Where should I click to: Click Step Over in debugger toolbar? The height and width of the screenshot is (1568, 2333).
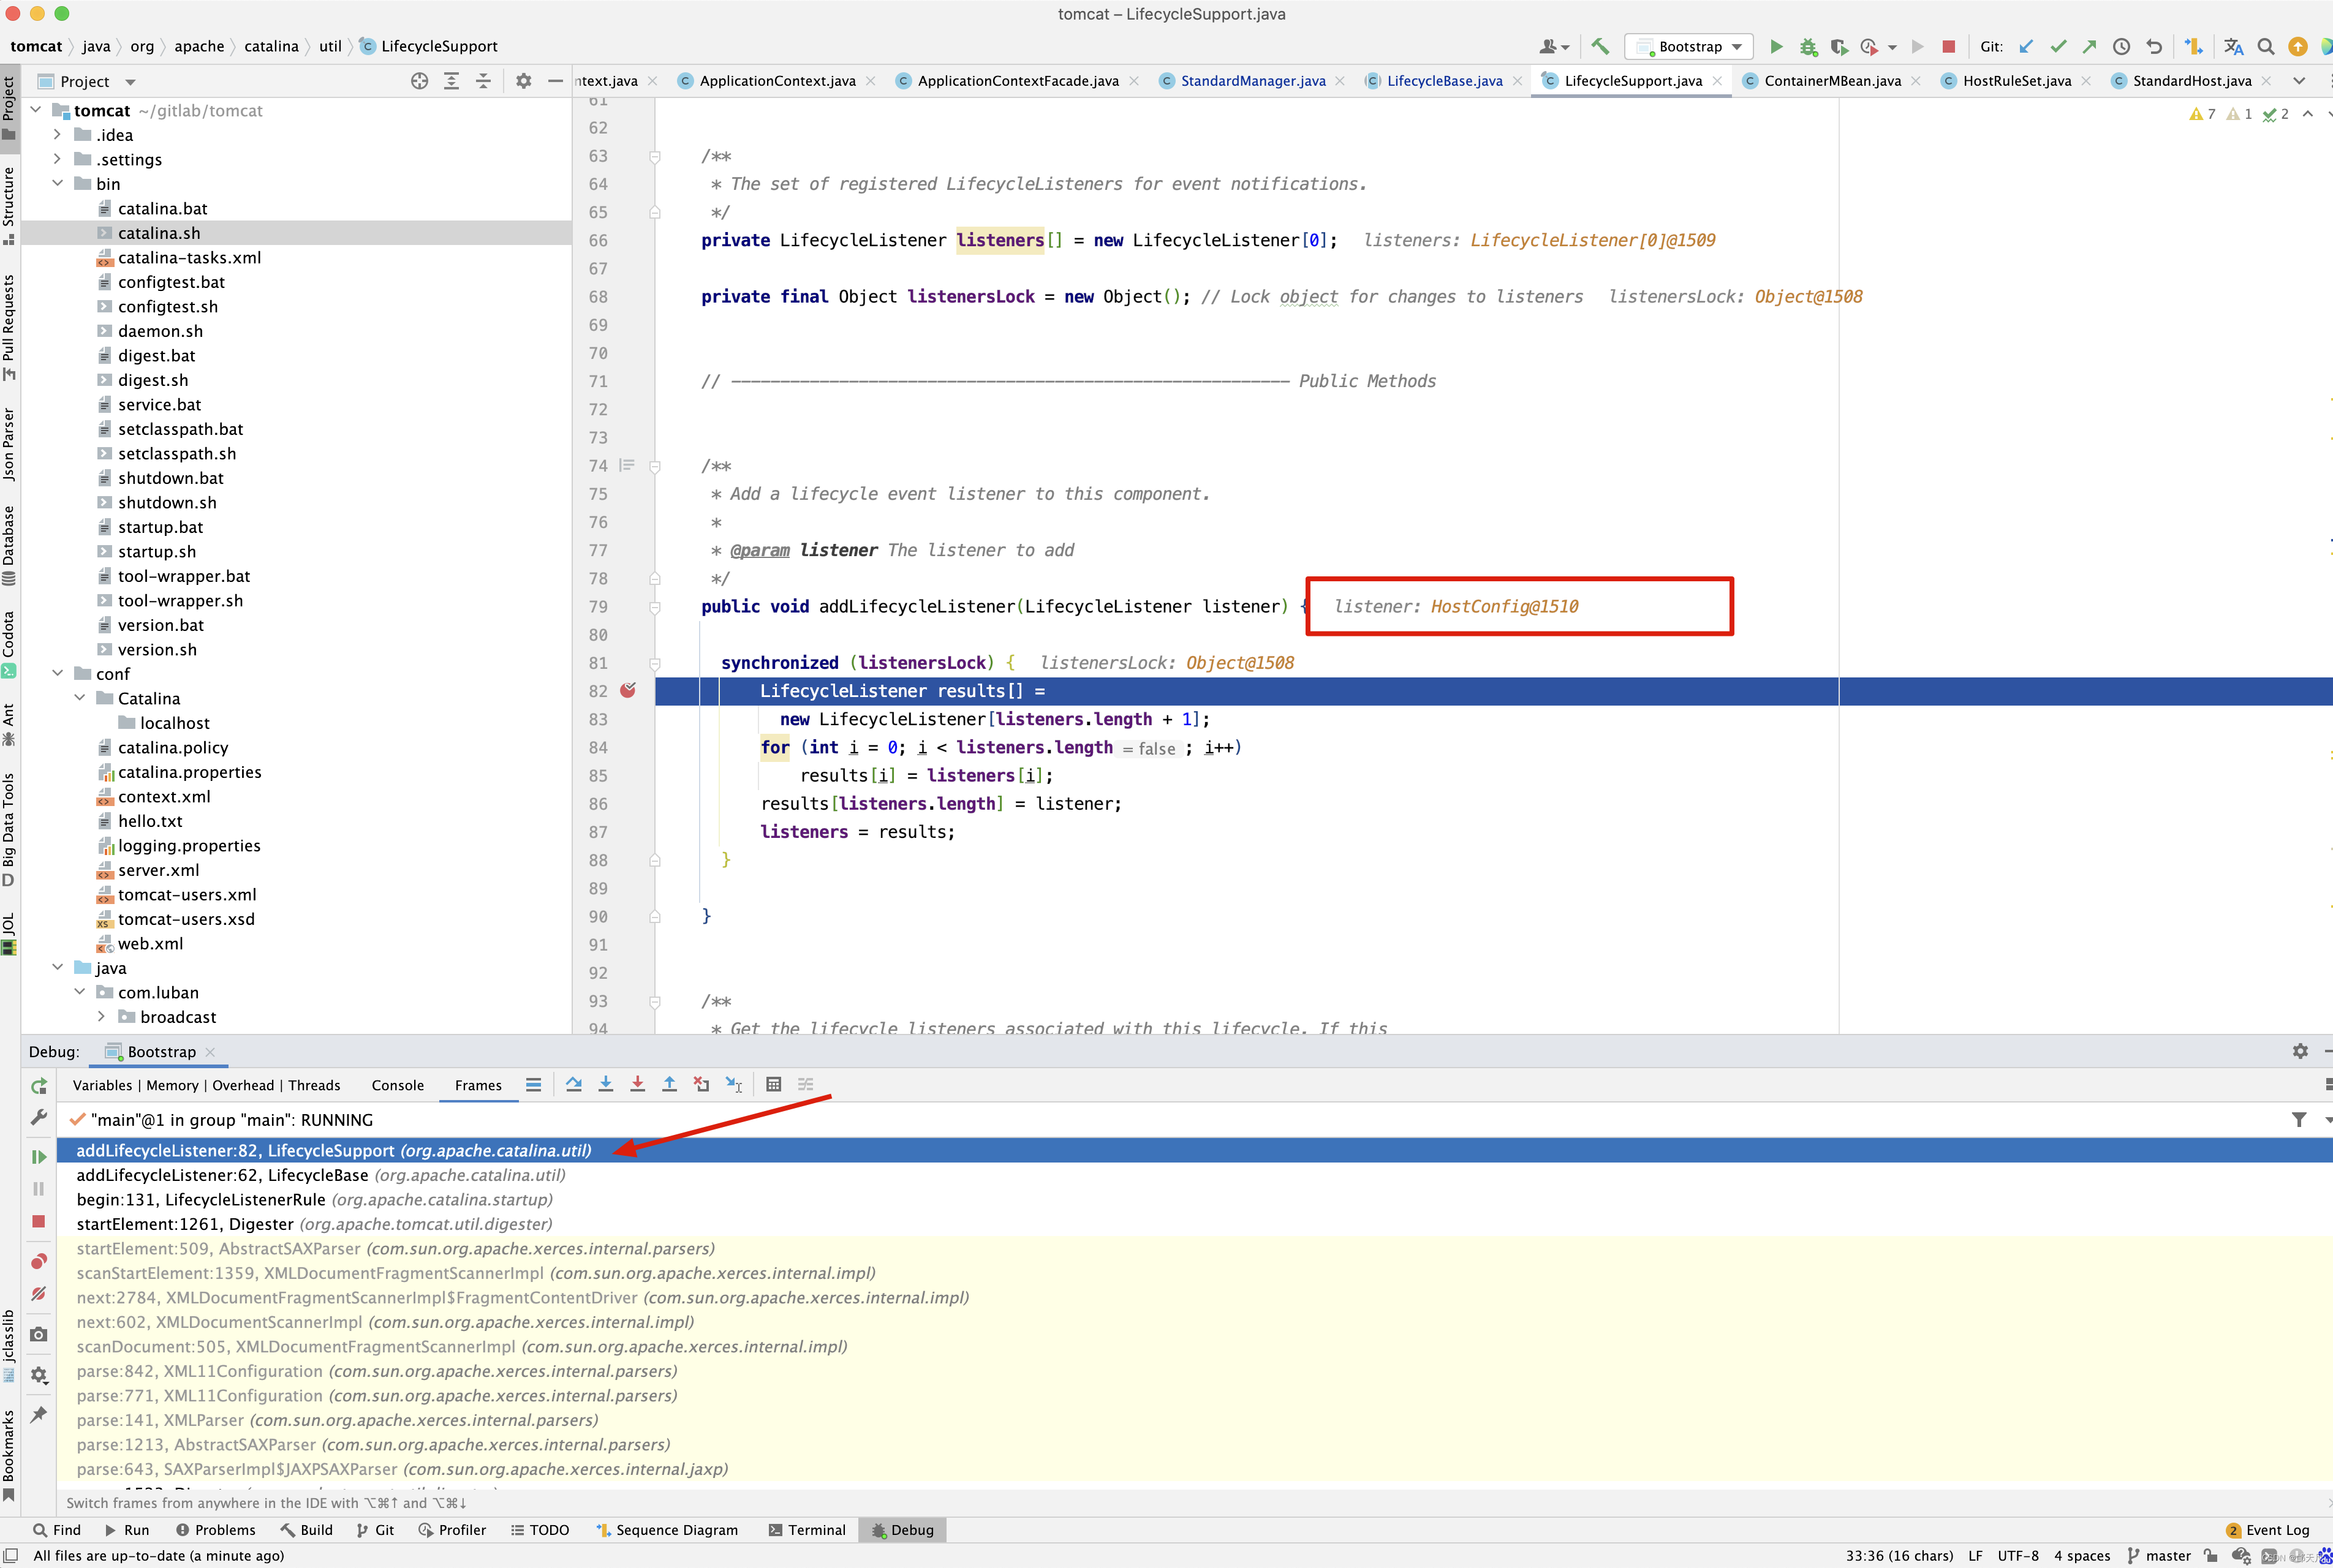(x=573, y=1085)
